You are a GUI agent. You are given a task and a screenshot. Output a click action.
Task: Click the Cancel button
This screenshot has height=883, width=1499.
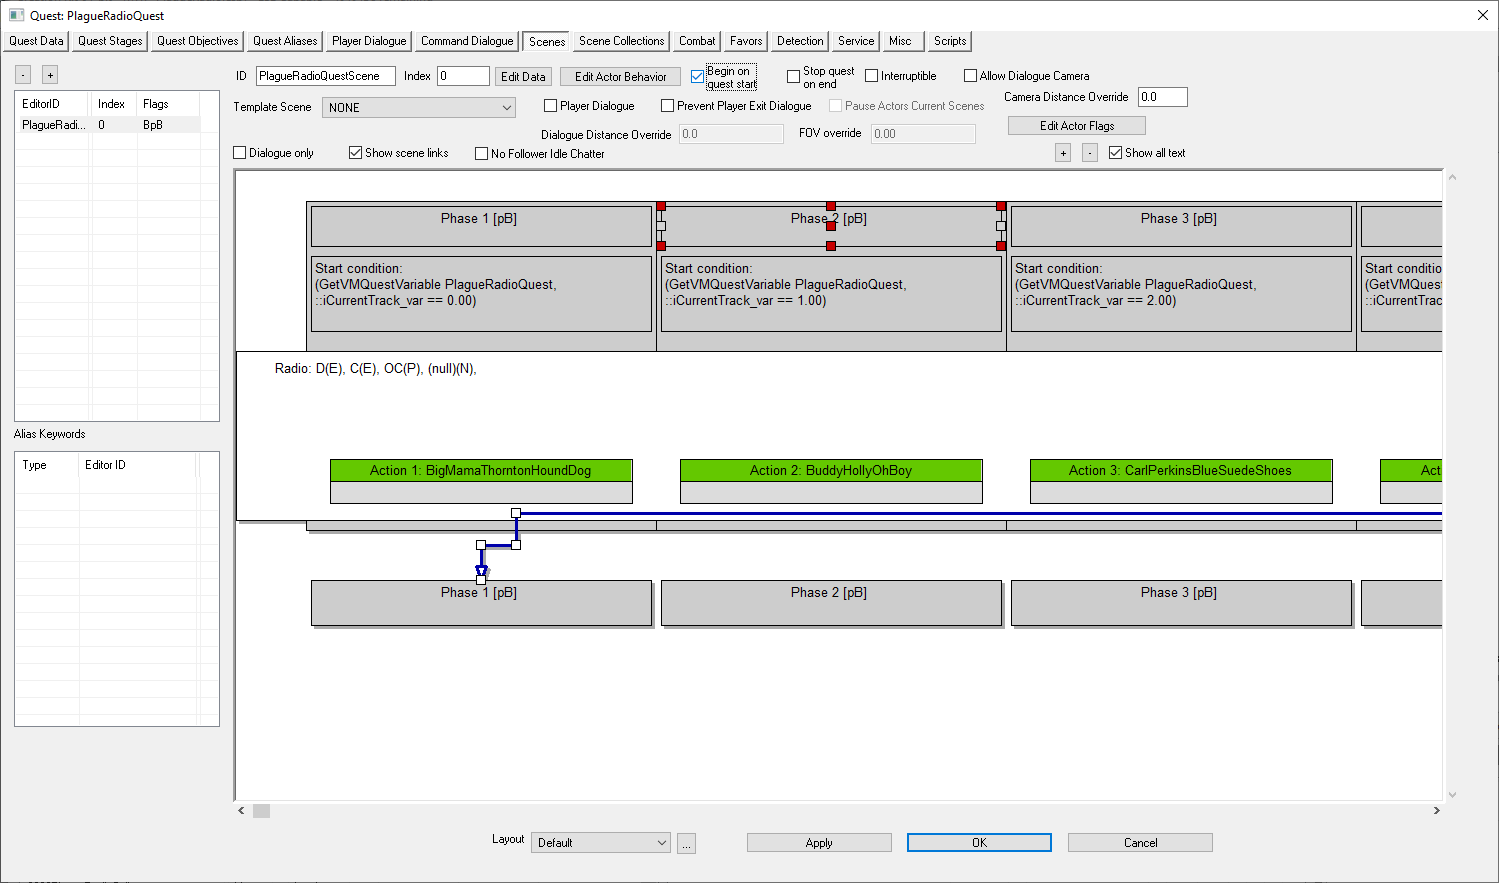pos(1140,843)
